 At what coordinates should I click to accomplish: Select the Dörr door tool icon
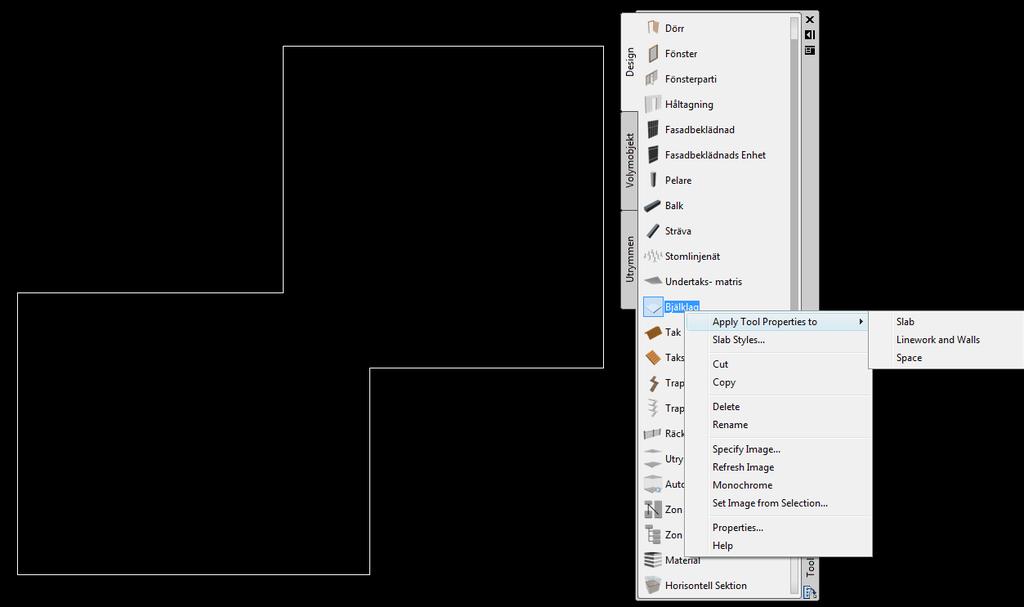(x=652, y=28)
